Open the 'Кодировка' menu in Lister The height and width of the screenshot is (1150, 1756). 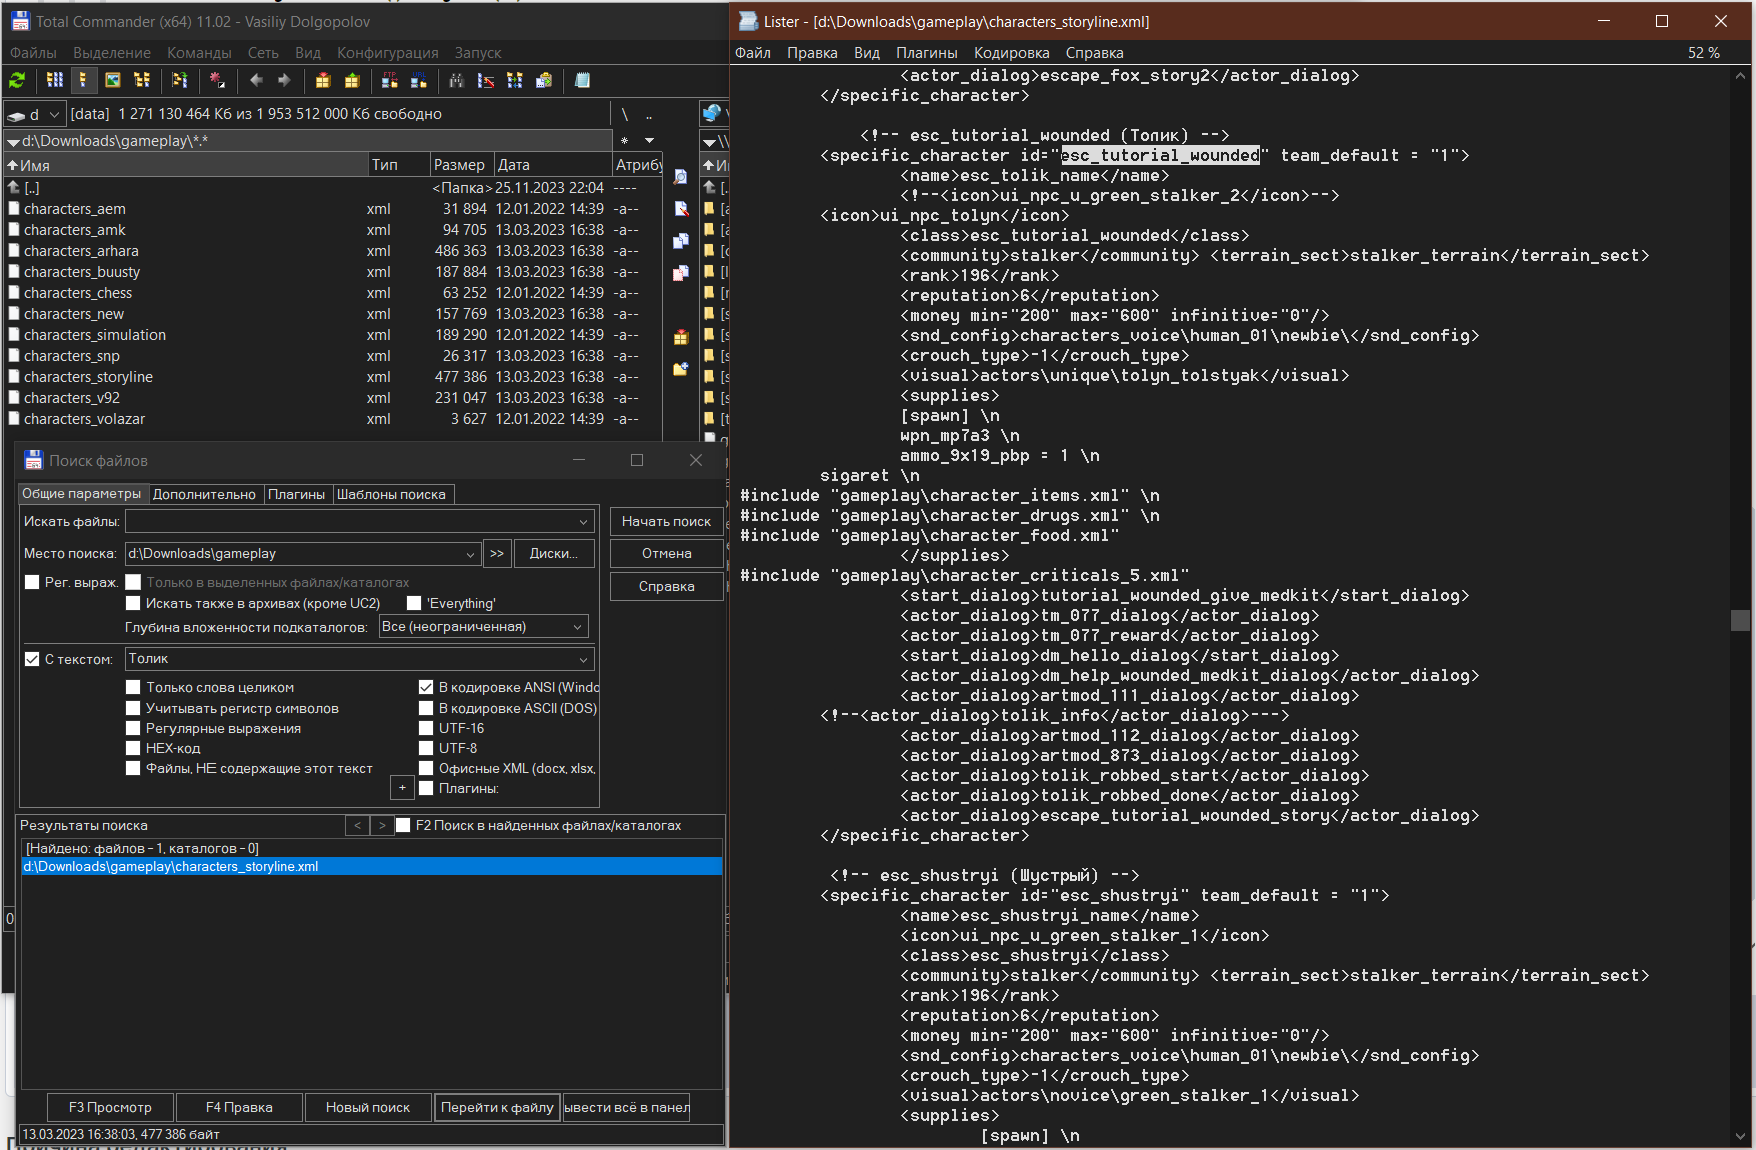[1011, 53]
